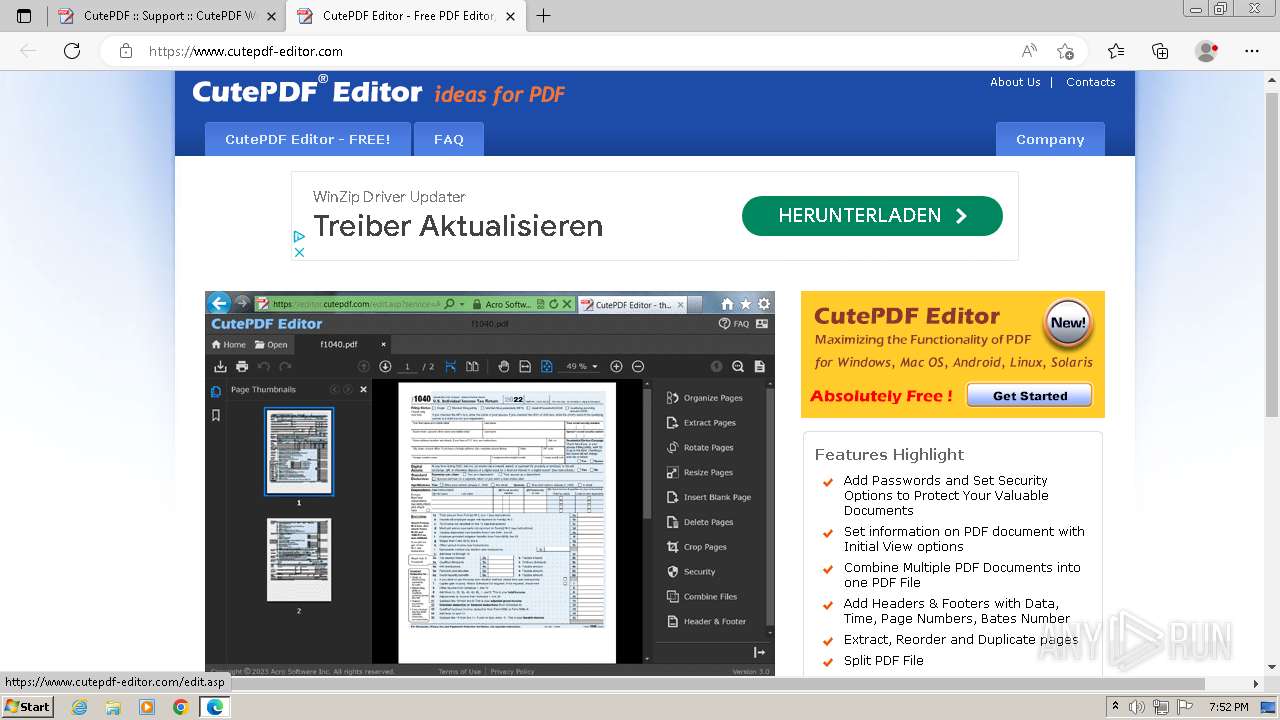Viewport: 1280px width, 720px height.
Task: Click the Treiber Aktualisieren ad text
Action: (458, 226)
